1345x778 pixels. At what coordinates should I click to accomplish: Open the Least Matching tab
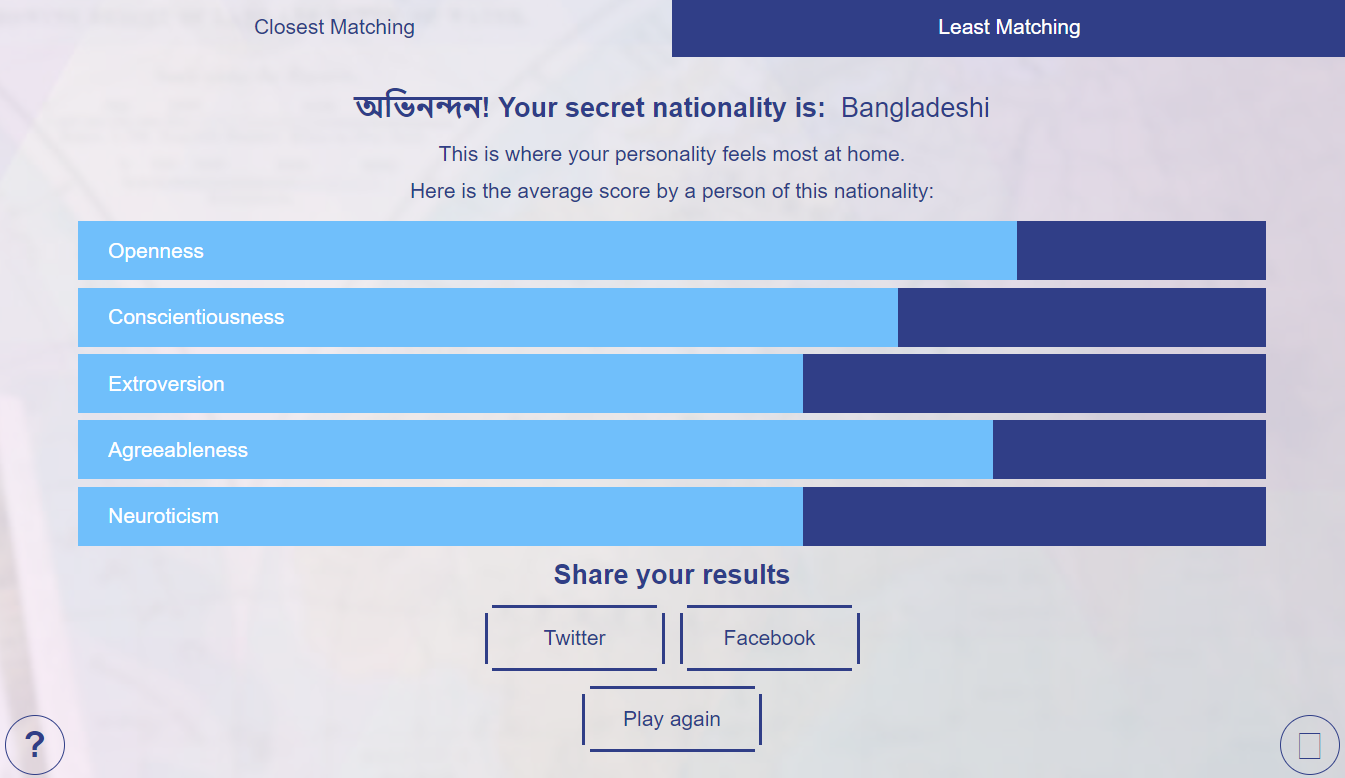click(1008, 28)
